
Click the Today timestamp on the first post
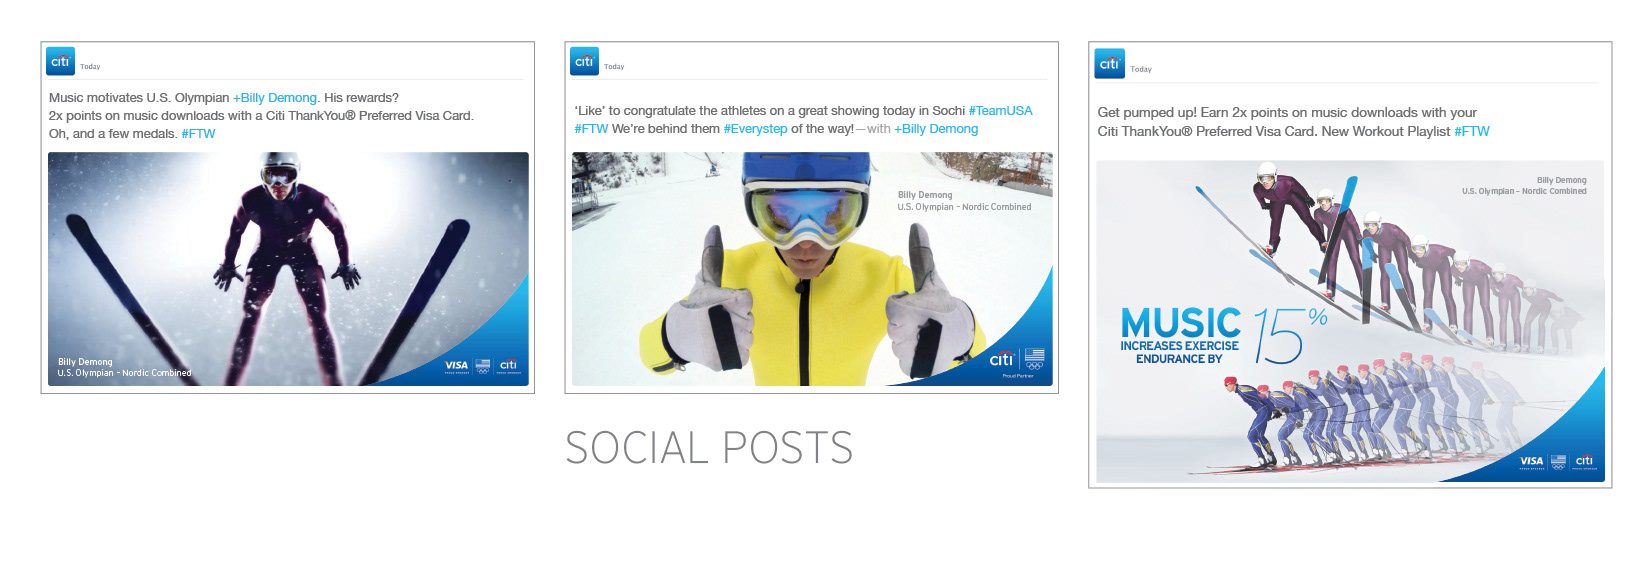(90, 67)
